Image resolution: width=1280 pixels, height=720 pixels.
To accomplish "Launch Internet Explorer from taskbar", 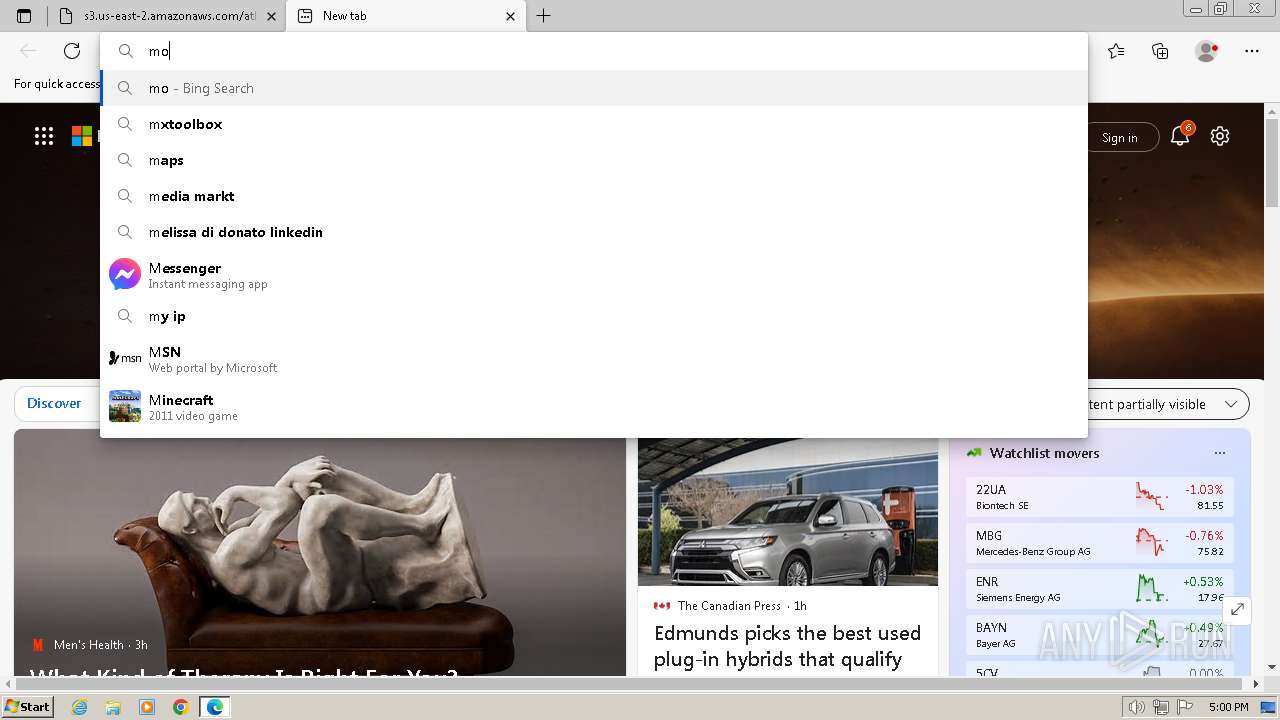I will pyautogui.click(x=79, y=707).
